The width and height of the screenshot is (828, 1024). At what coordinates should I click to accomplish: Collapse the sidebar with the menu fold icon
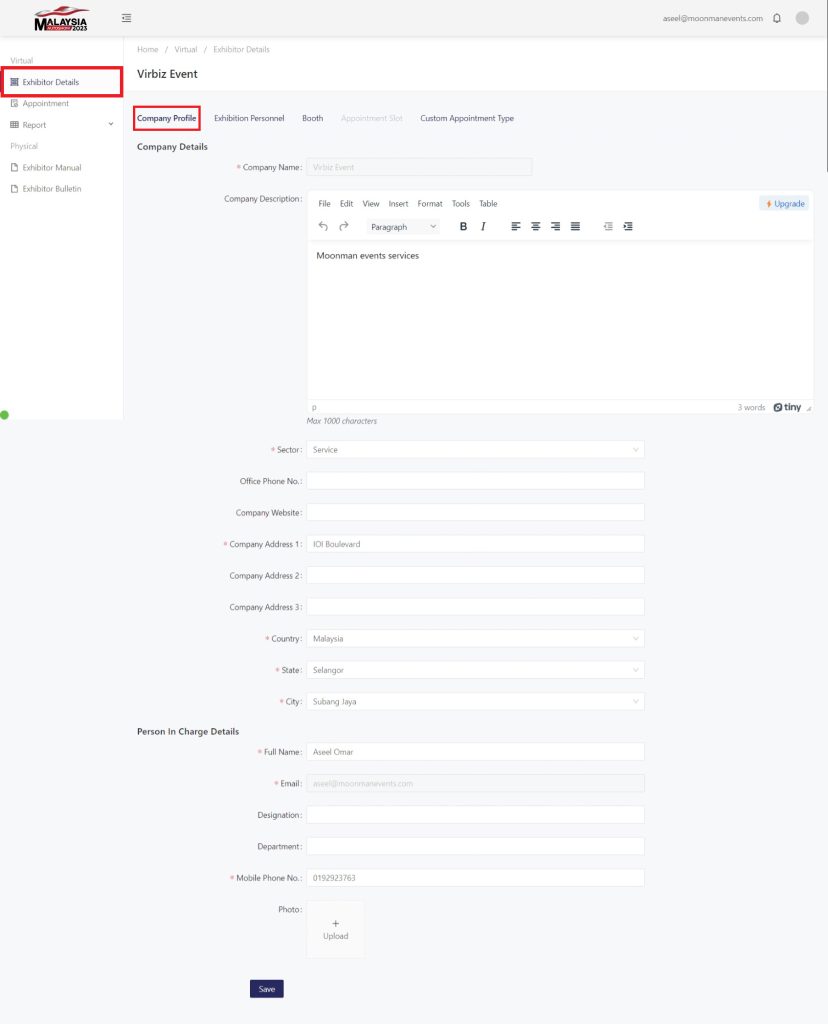click(126, 18)
